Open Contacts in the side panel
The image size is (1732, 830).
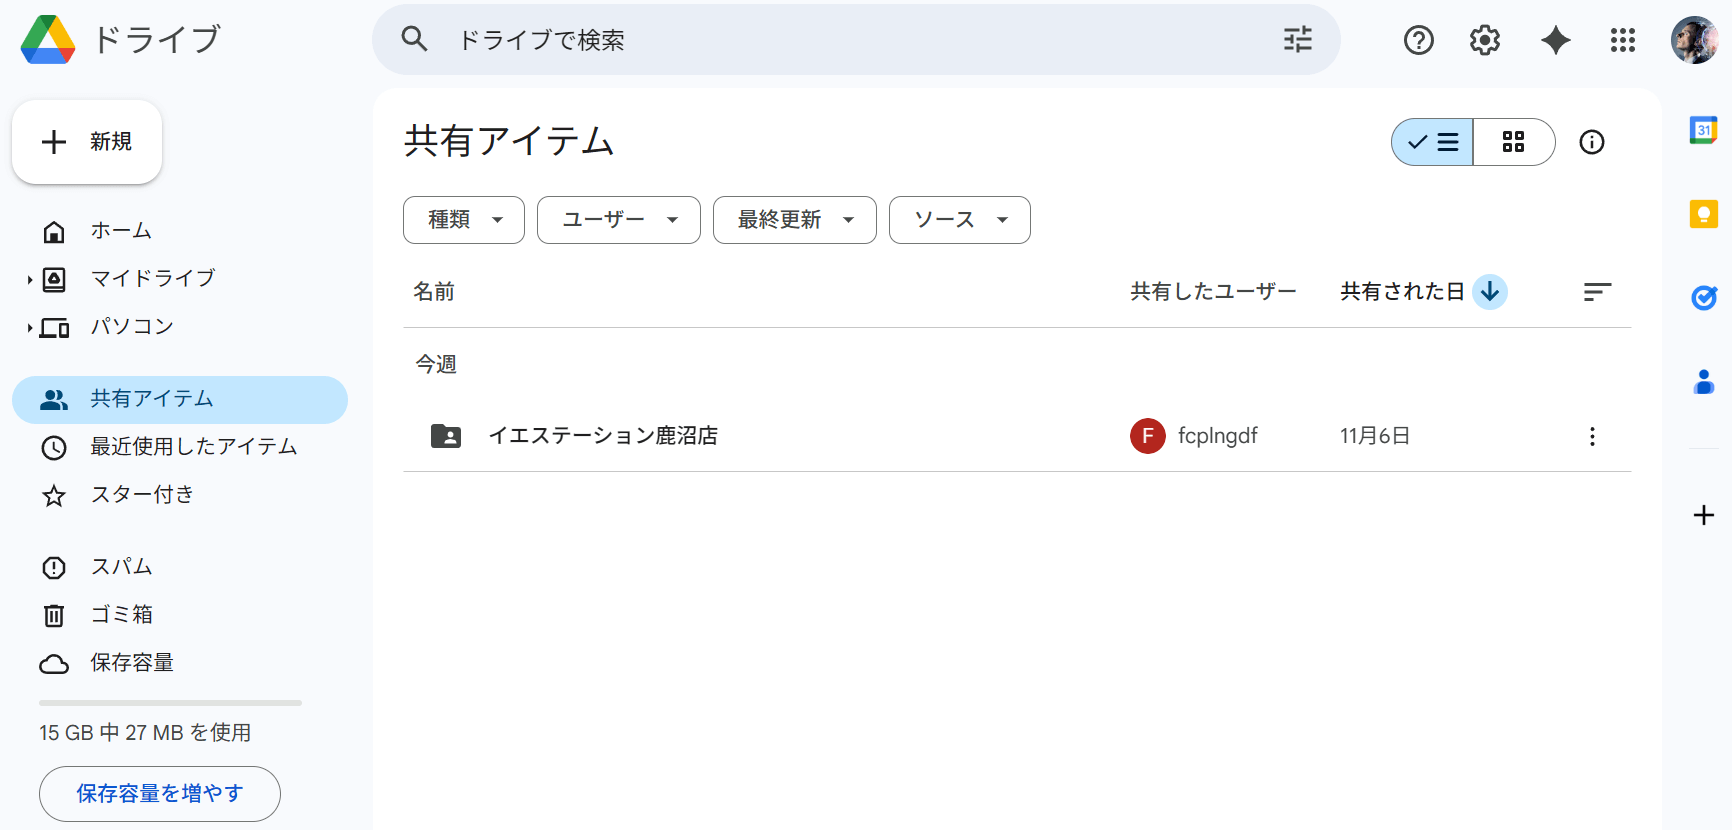[x=1703, y=381]
